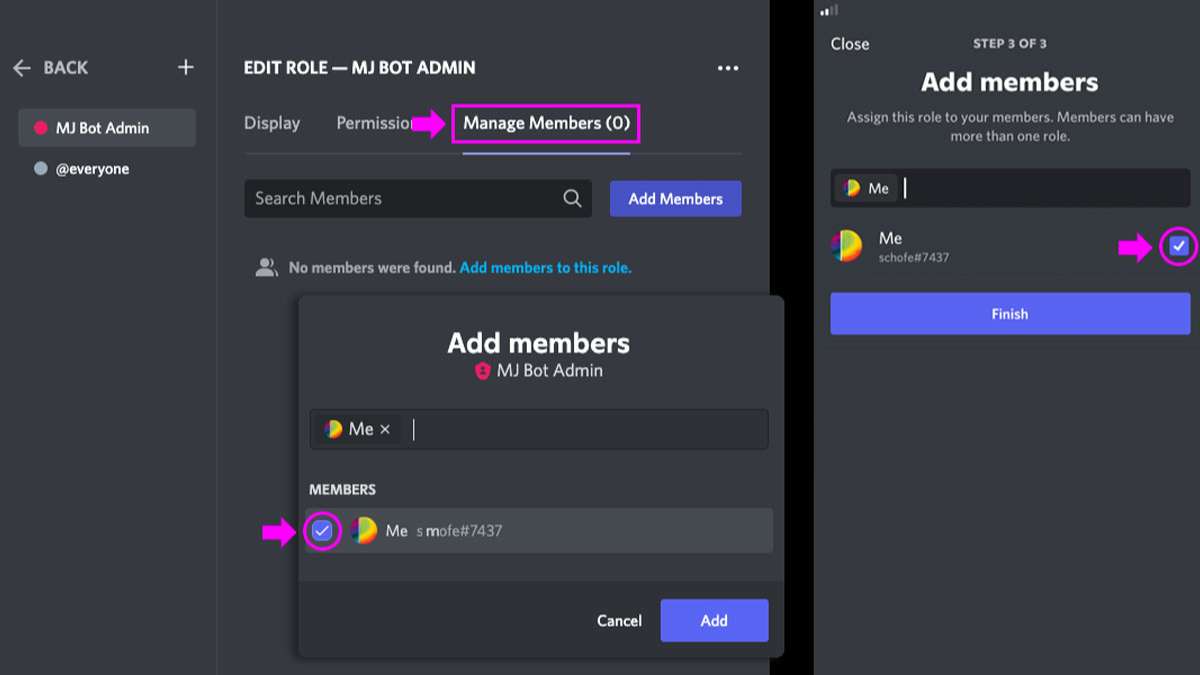This screenshot has width=1200, height=675.
Task: Remove the Me chip using the X icon
Action: point(386,428)
